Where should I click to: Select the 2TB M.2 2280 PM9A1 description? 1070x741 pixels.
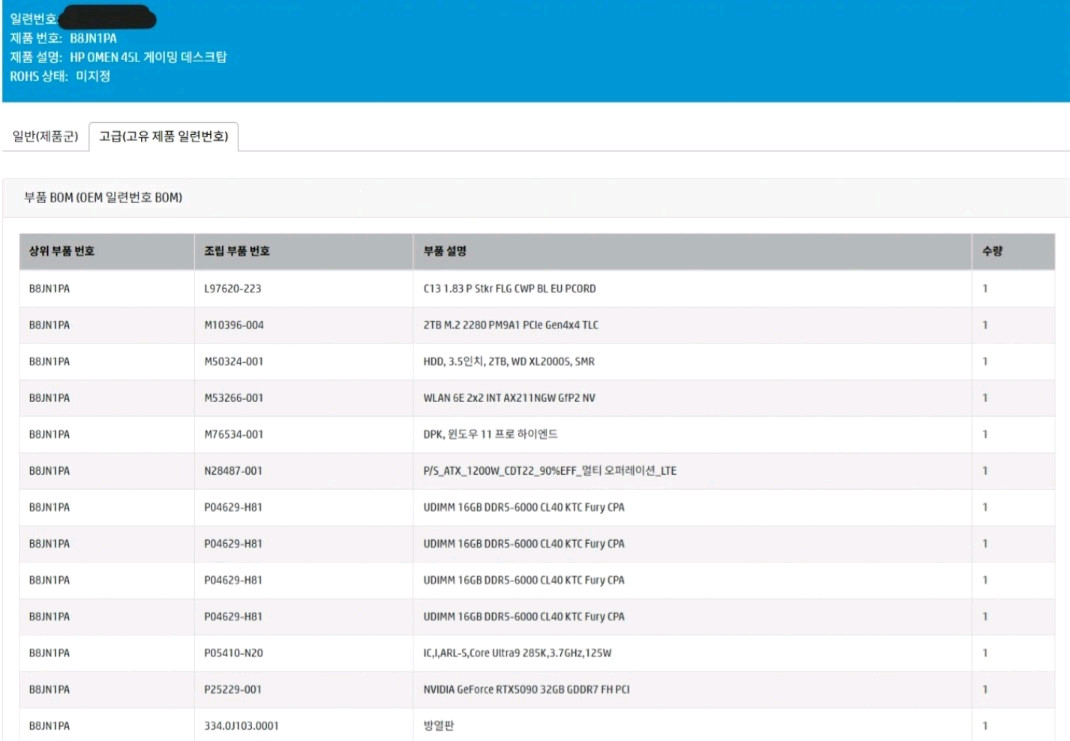pyautogui.click(x=510, y=325)
